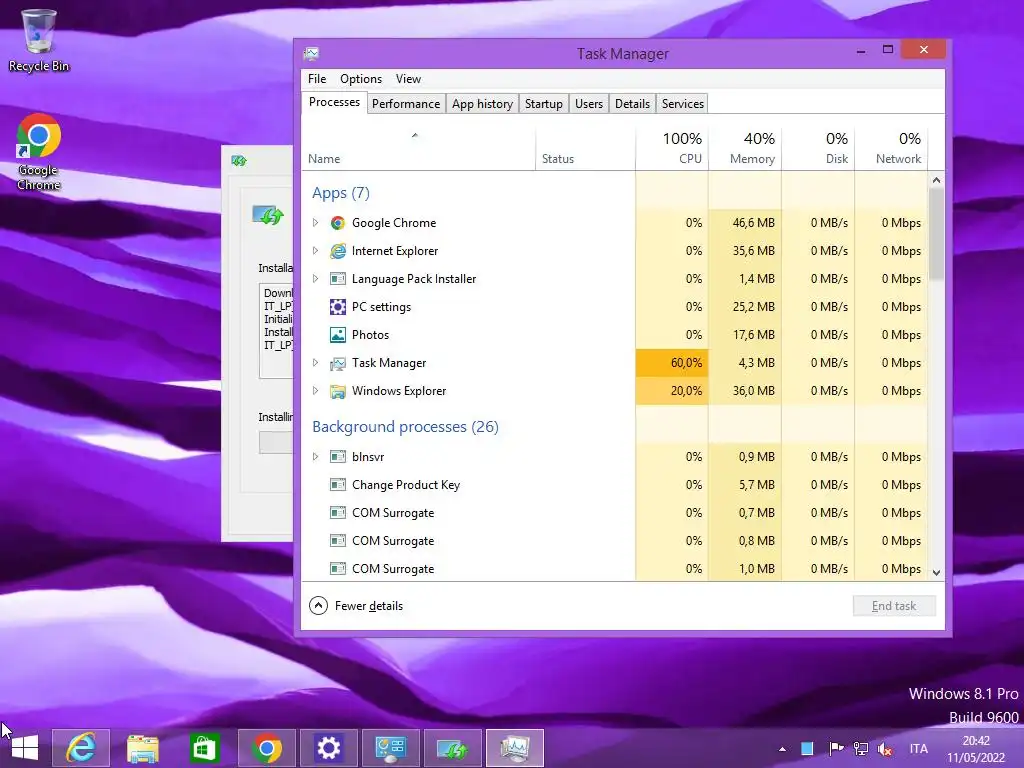Open File Explorer from the taskbar
1024x768 pixels.
(142, 748)
